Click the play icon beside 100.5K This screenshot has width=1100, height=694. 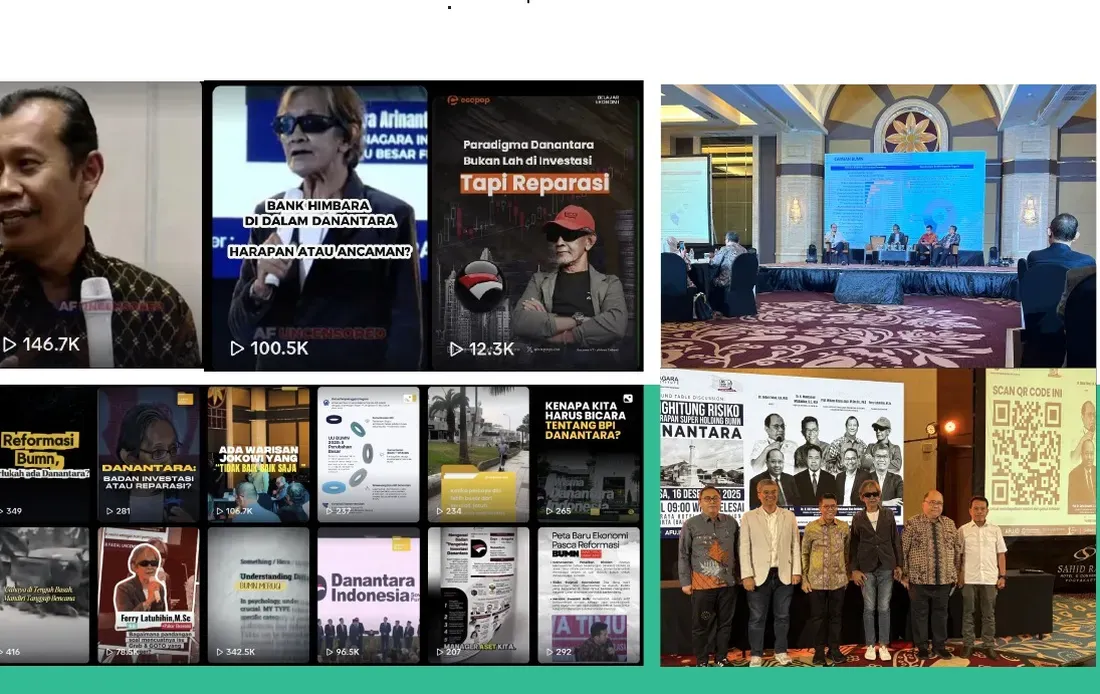237,348
